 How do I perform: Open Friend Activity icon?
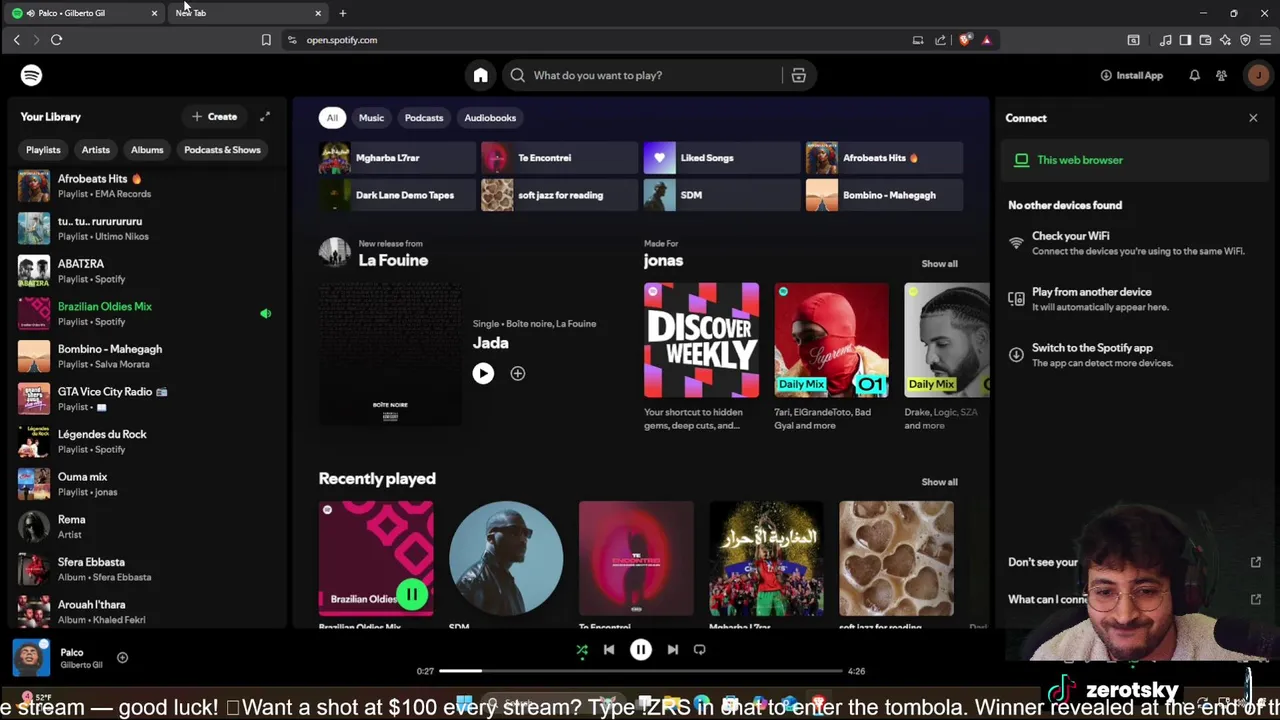click(x=1221, y=75)
